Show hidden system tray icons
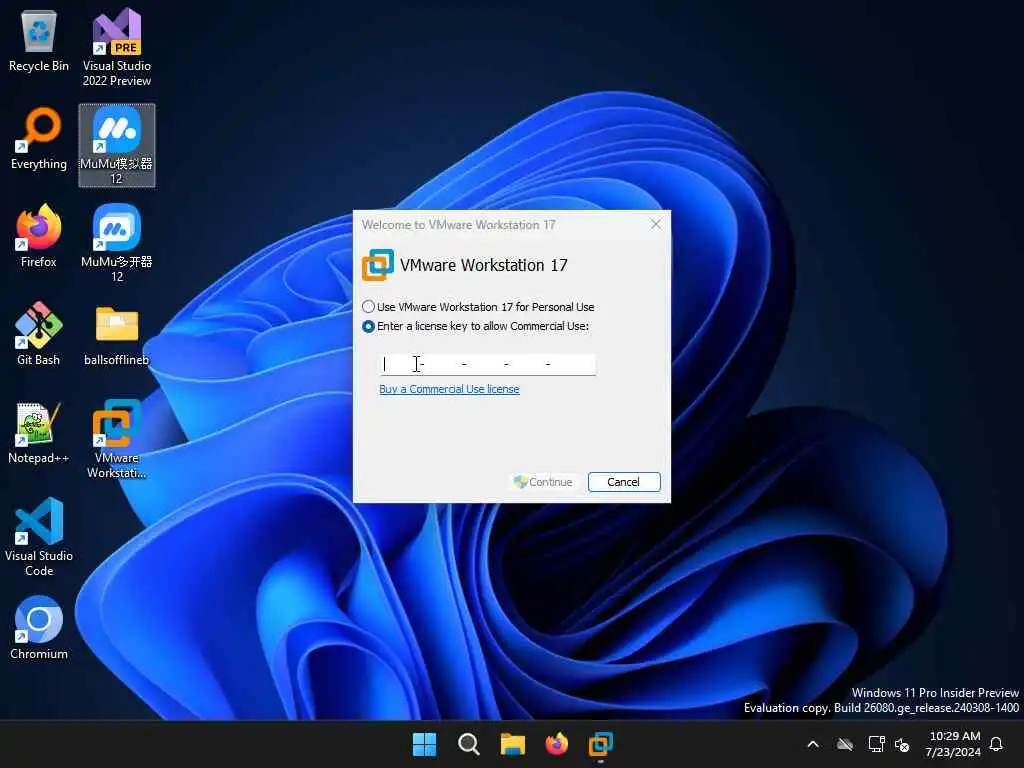Viewport: 1024px width, 768px height. 813,744
